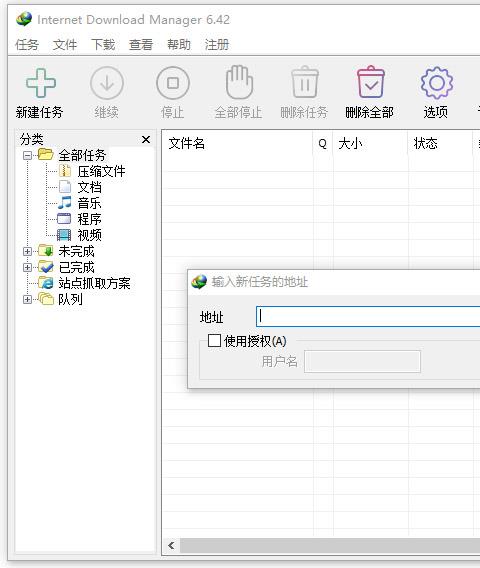Open the 查看 menu
The image size is (480, 568).
tap(141, 45)
